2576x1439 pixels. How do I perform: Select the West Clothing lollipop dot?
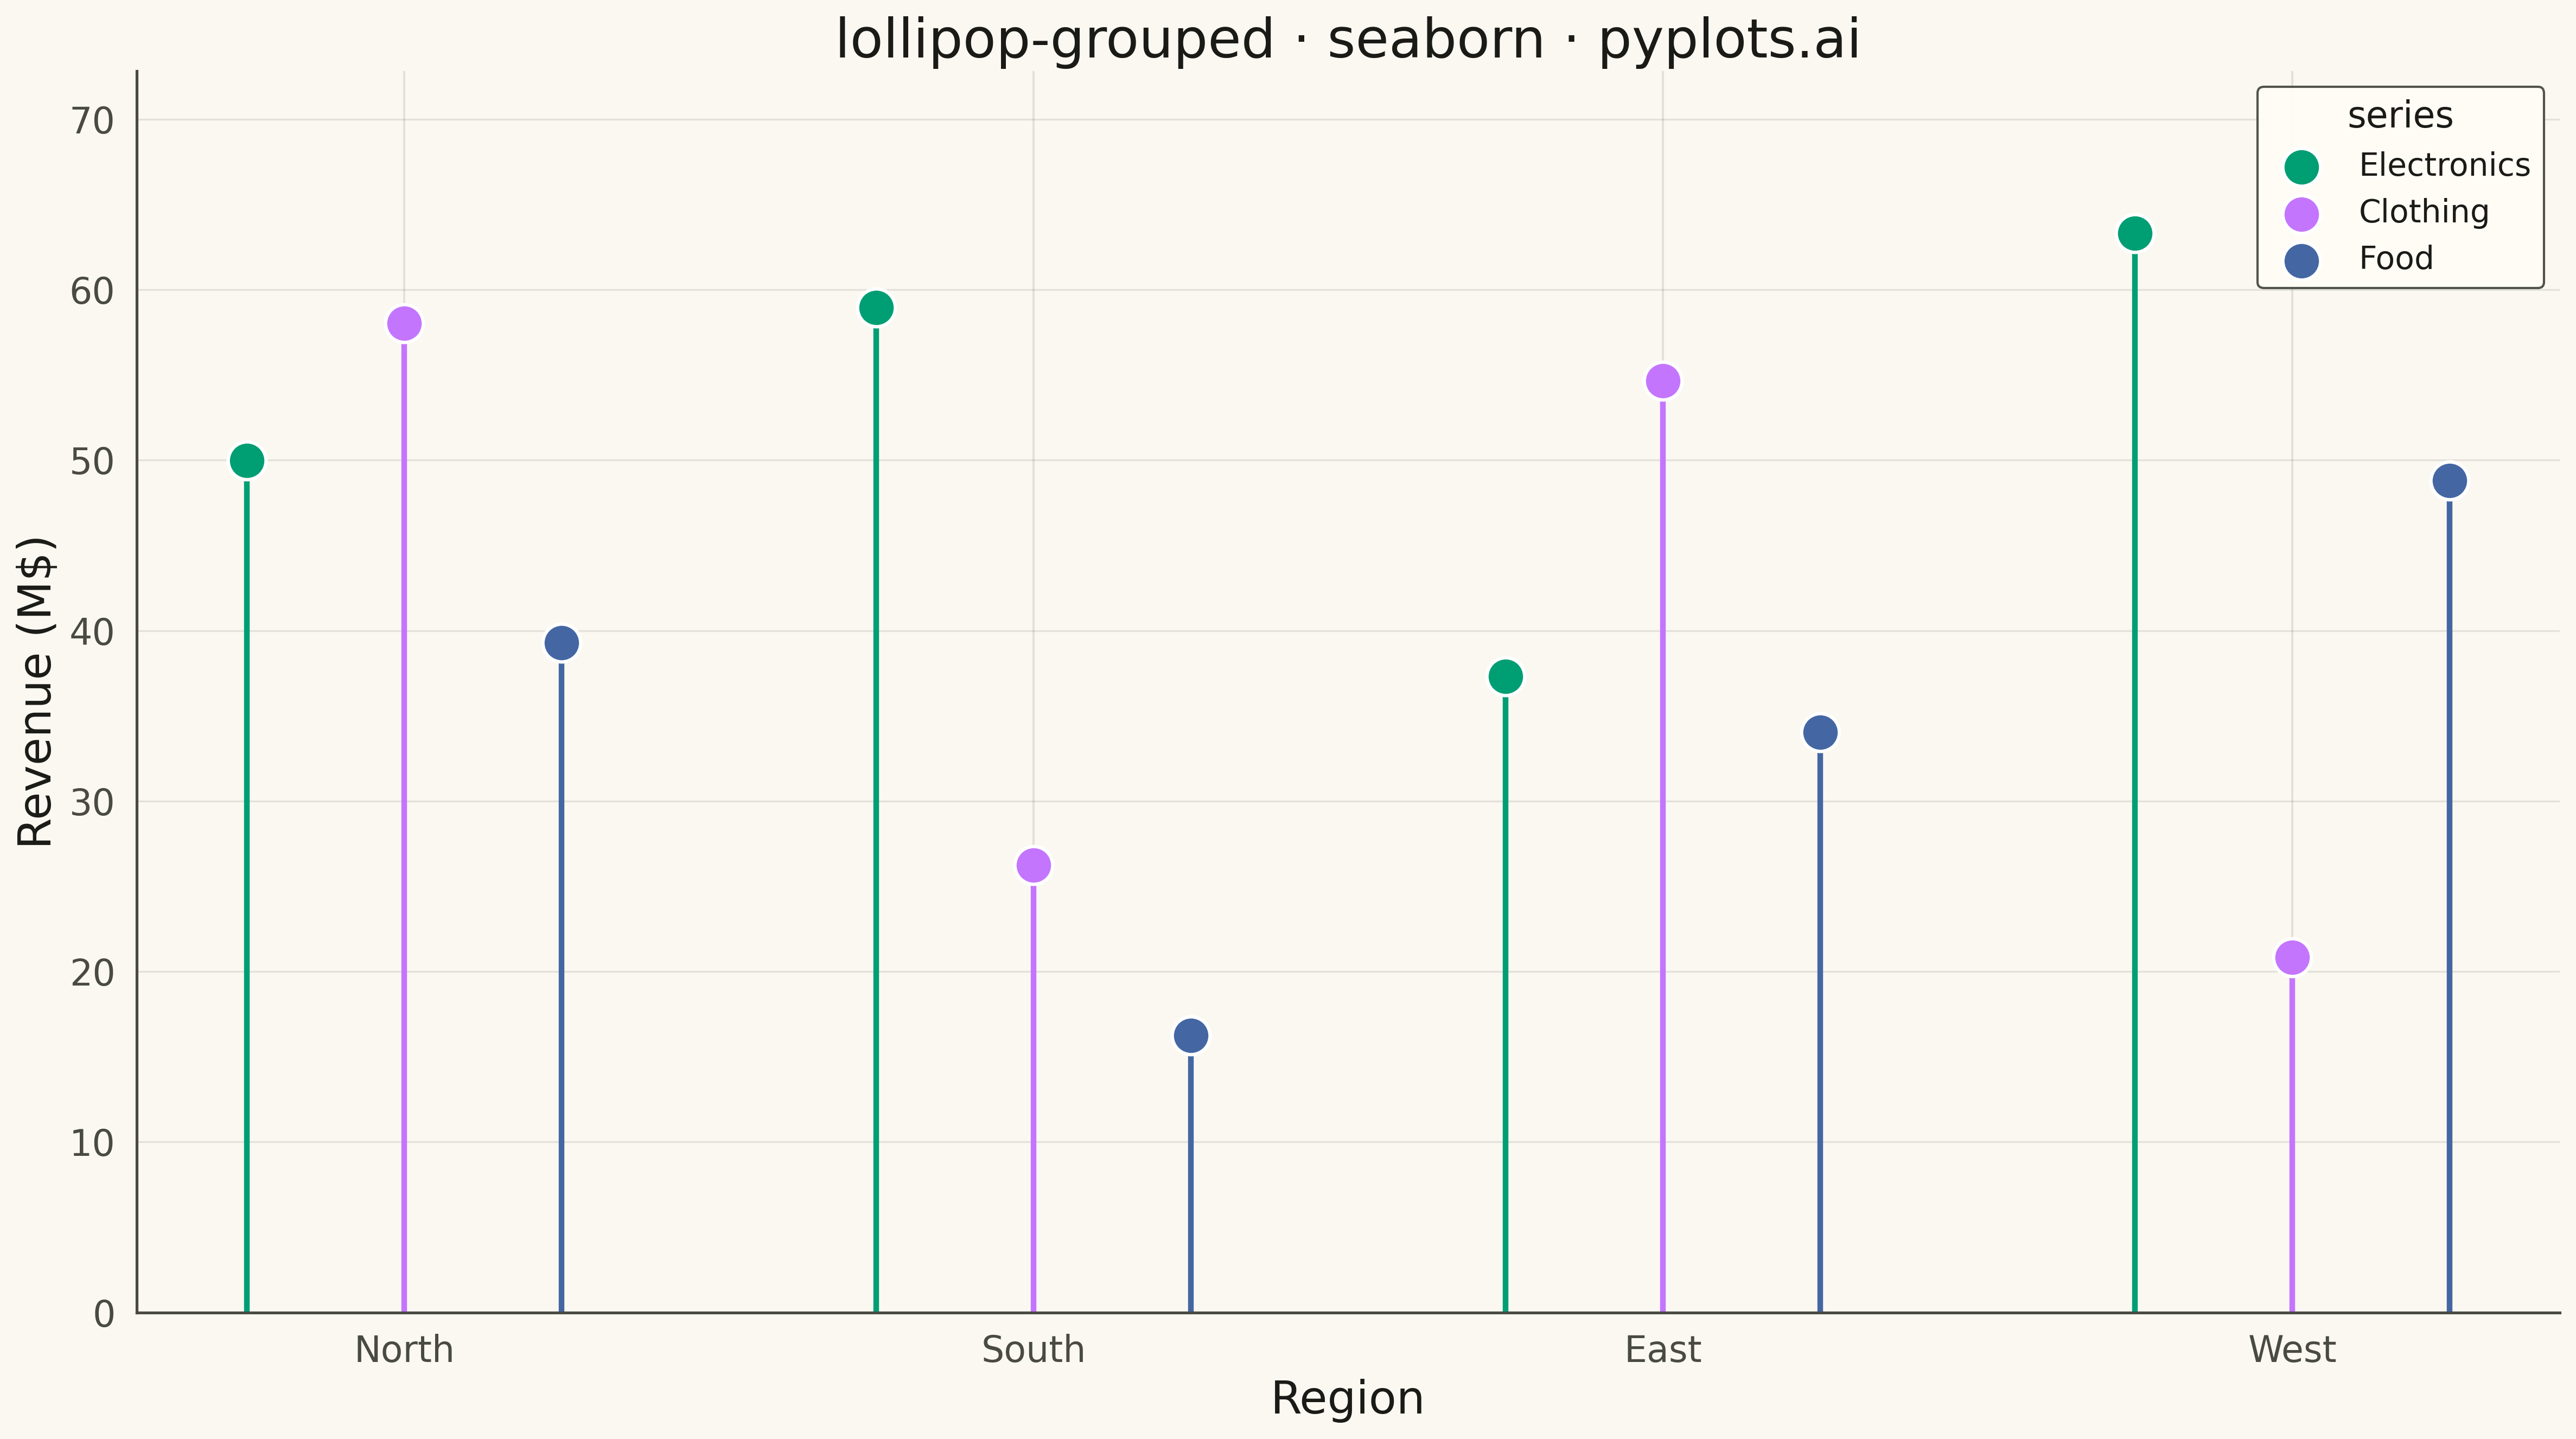coord(2292,958)
